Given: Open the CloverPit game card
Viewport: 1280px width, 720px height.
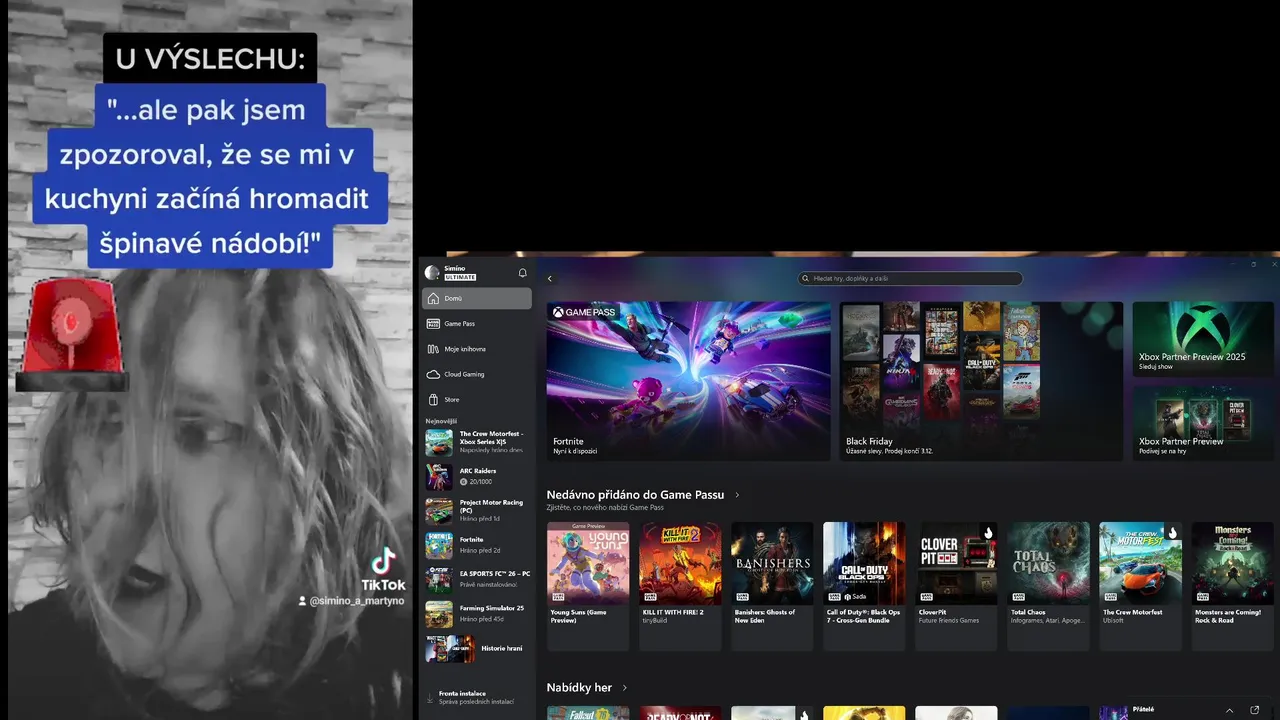Looking at the screenshot, I should click(956, 586).
